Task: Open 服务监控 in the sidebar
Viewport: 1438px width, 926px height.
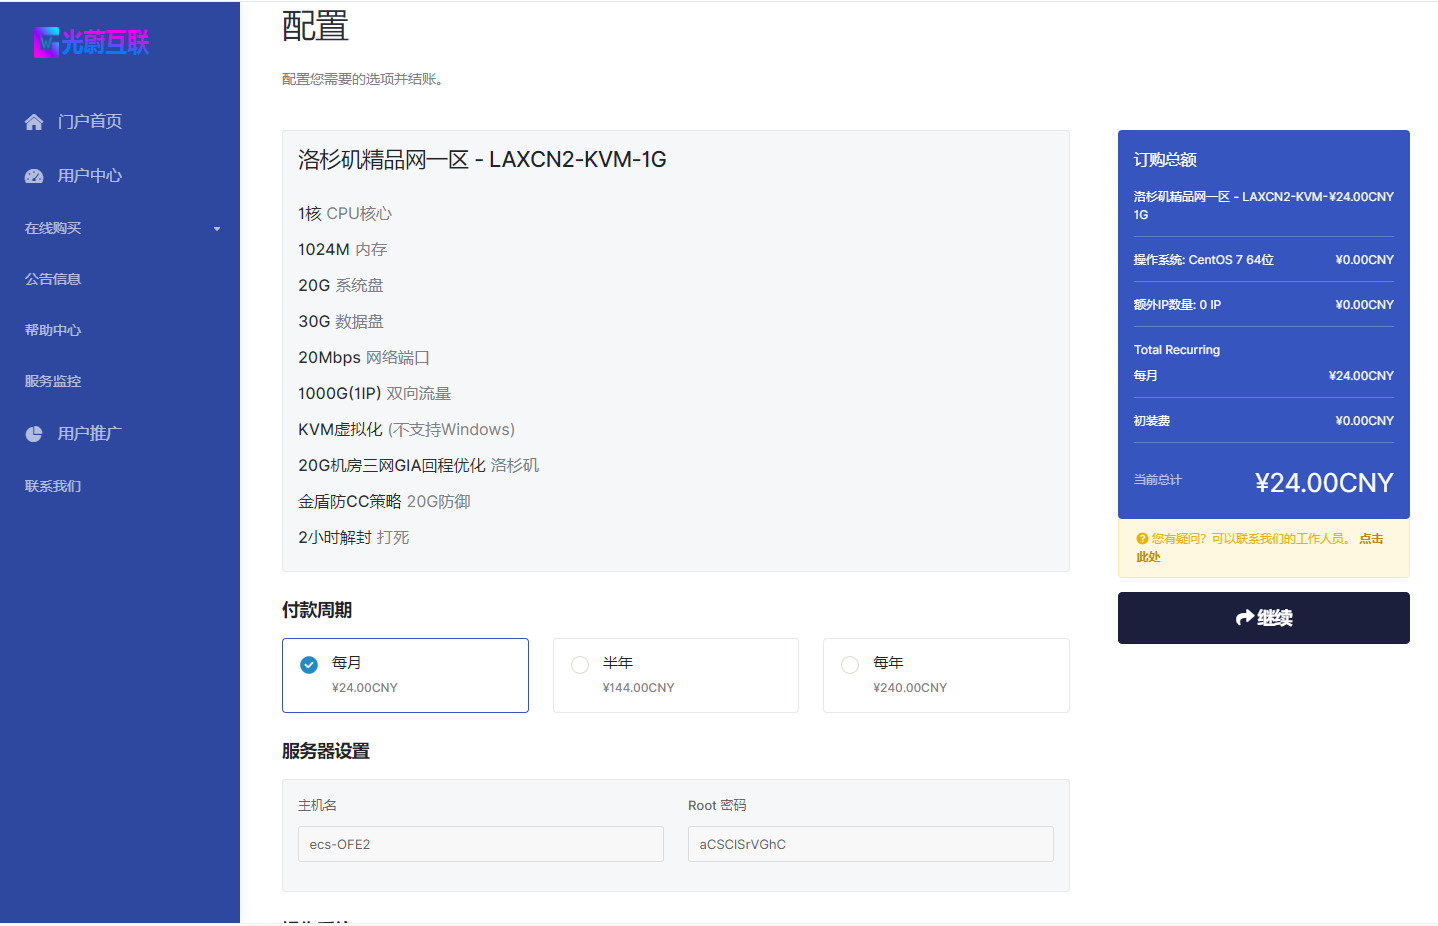Action: click(x=54, y=381)
